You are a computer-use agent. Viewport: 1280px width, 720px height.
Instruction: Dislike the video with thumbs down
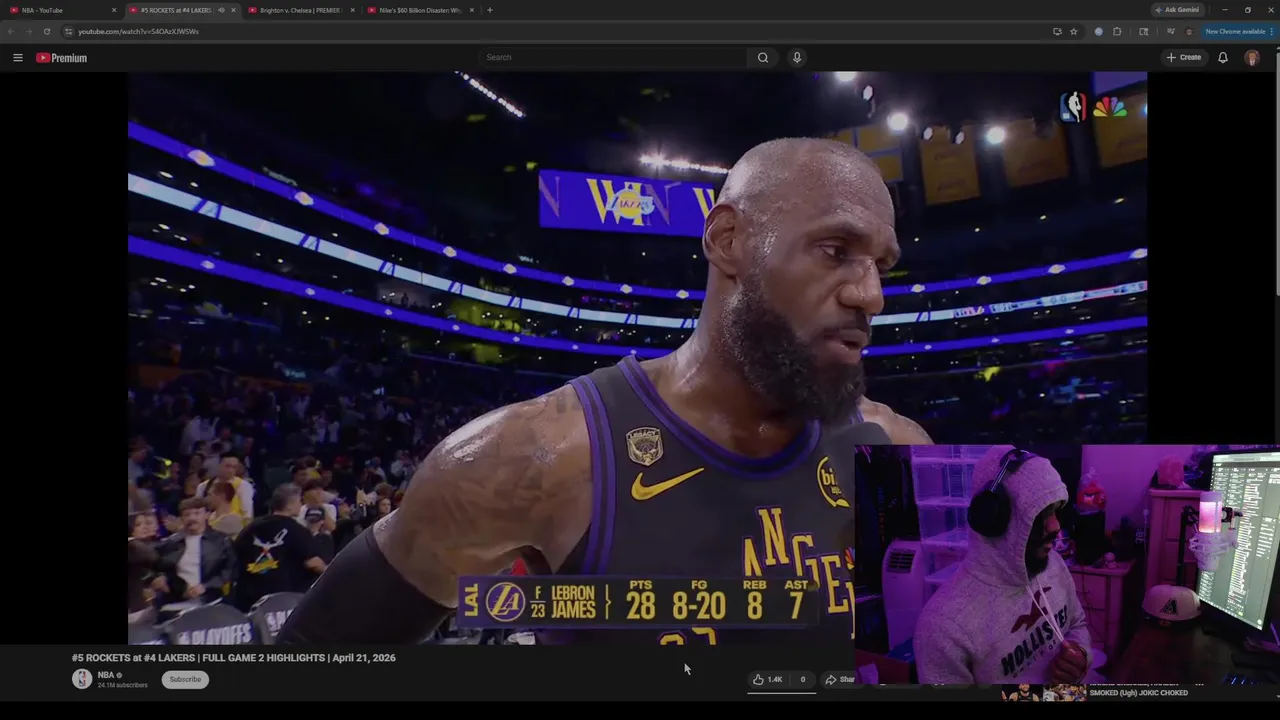point(802,679)
